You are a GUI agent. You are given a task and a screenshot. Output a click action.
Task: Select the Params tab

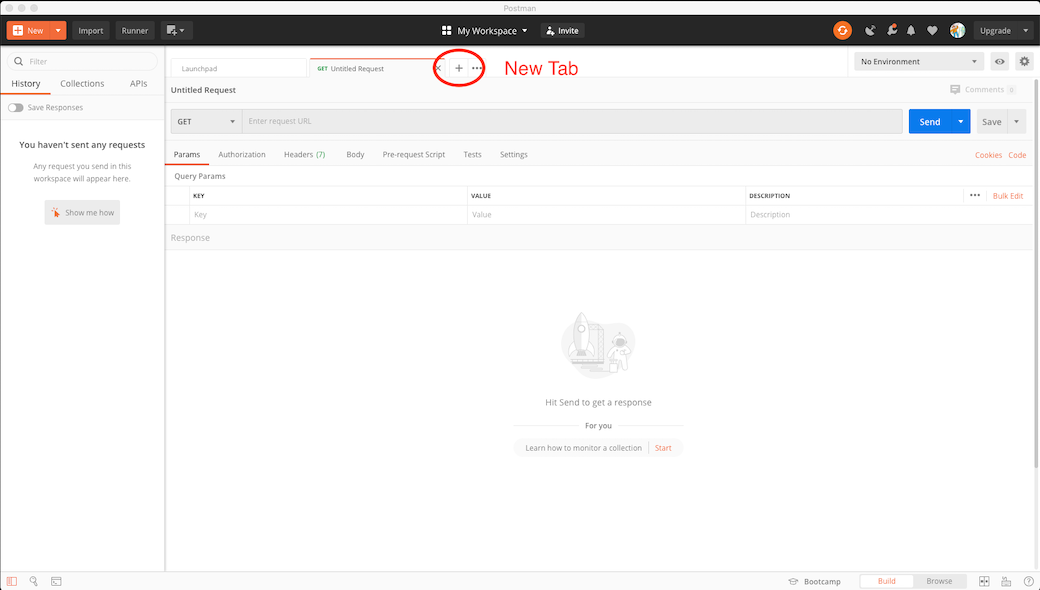[186, 154]
